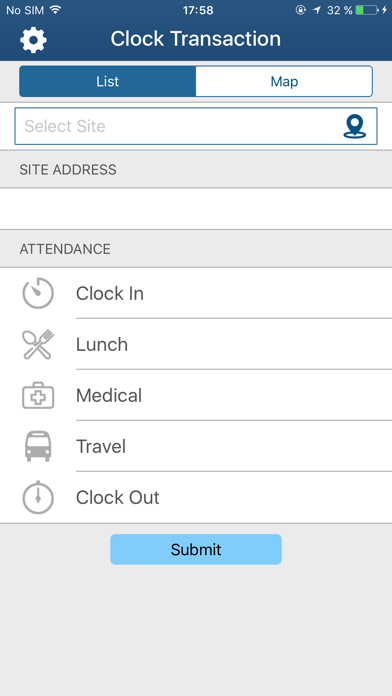Tap the location arrow in status bar
Viewport: 392px width, 696px height.
[x=317, y=10]
